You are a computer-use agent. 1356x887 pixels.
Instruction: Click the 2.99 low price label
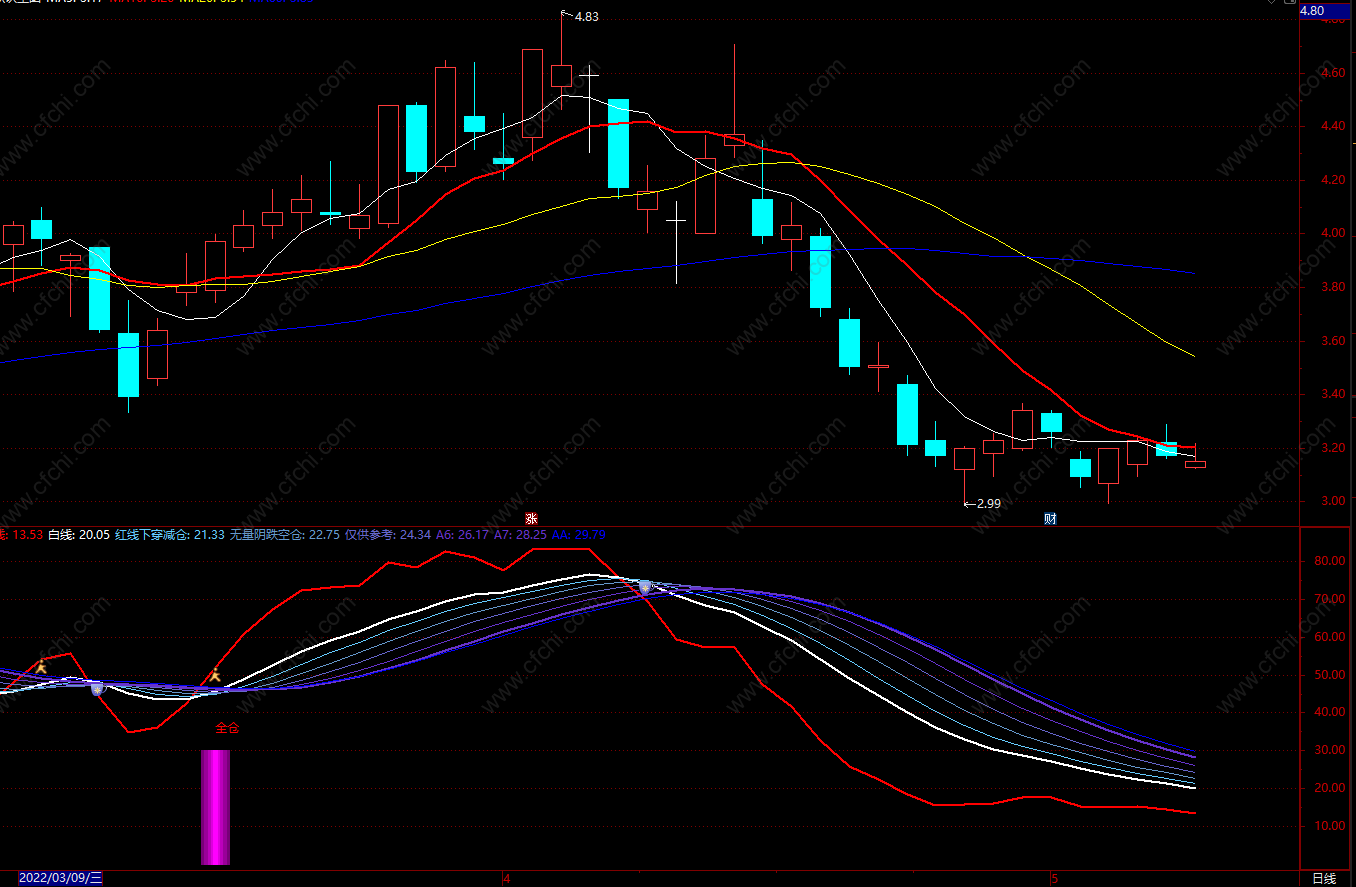988,503
